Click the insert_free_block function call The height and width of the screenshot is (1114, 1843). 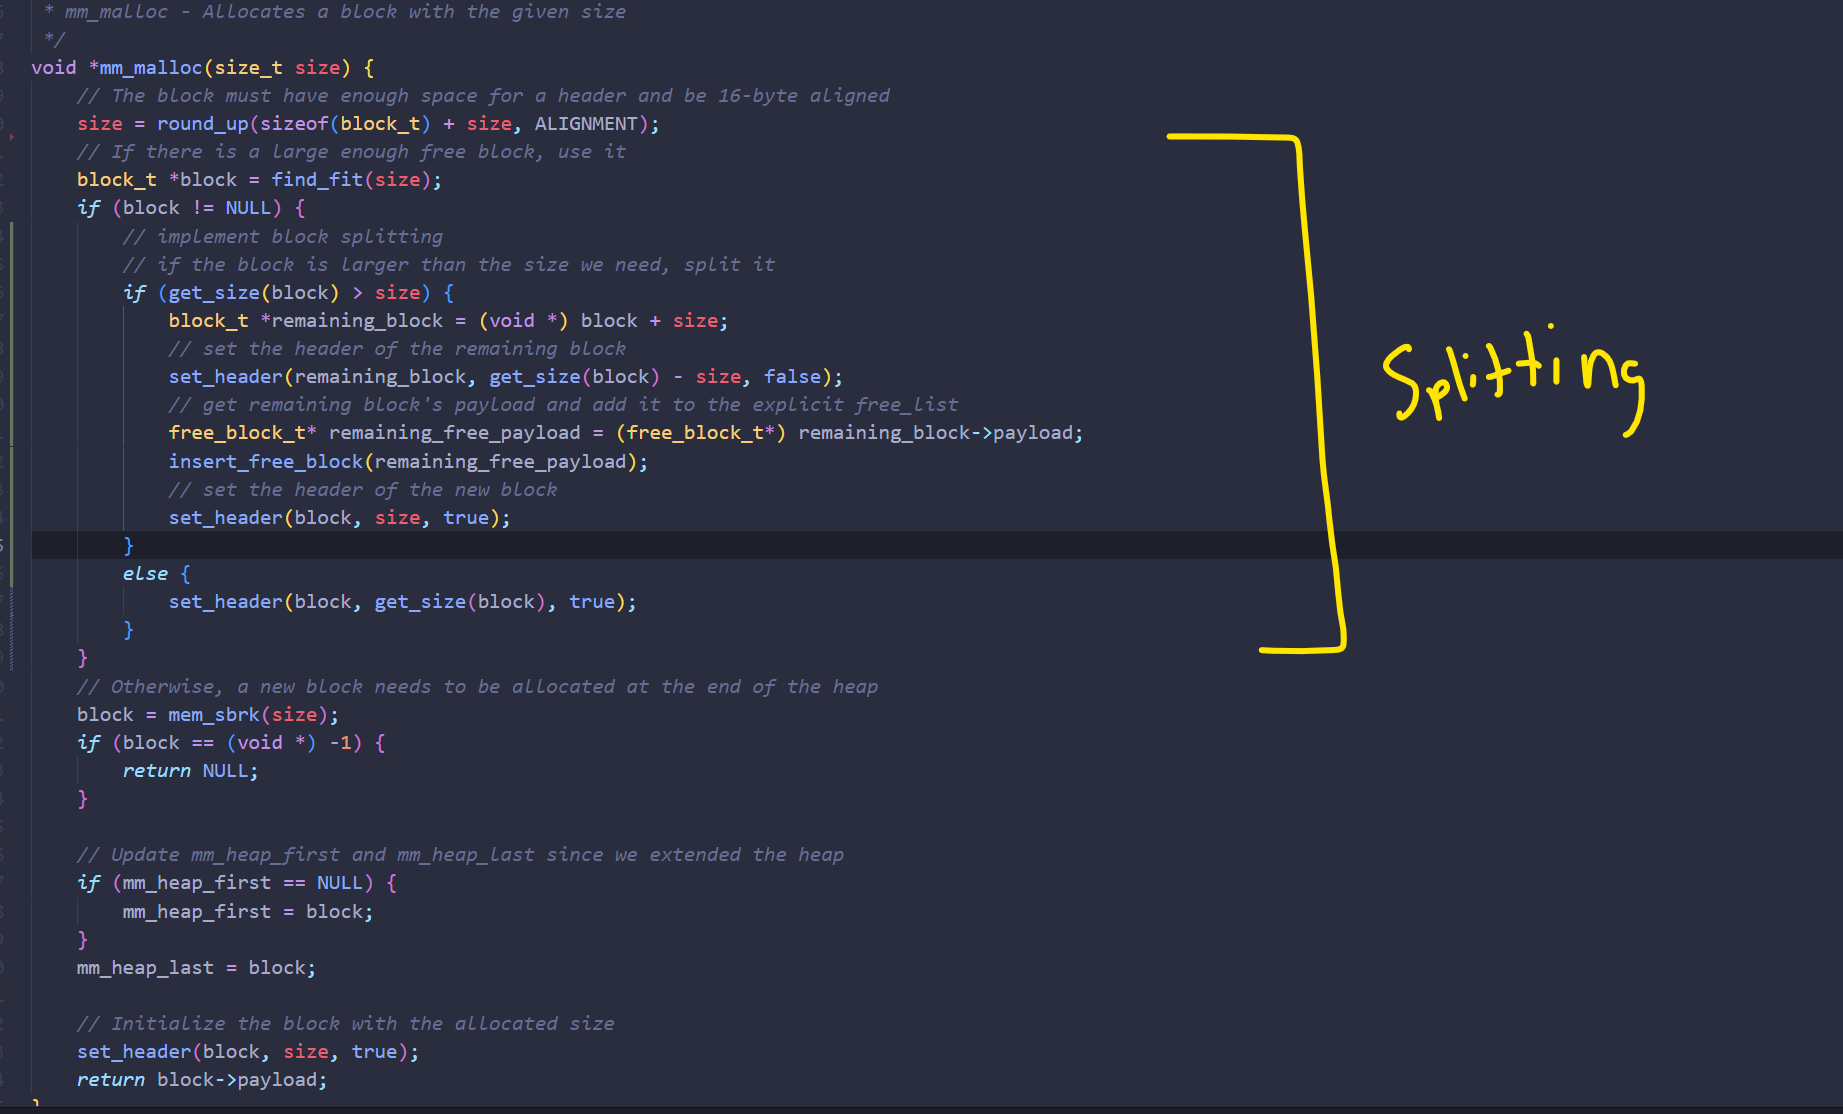(265, 462)
